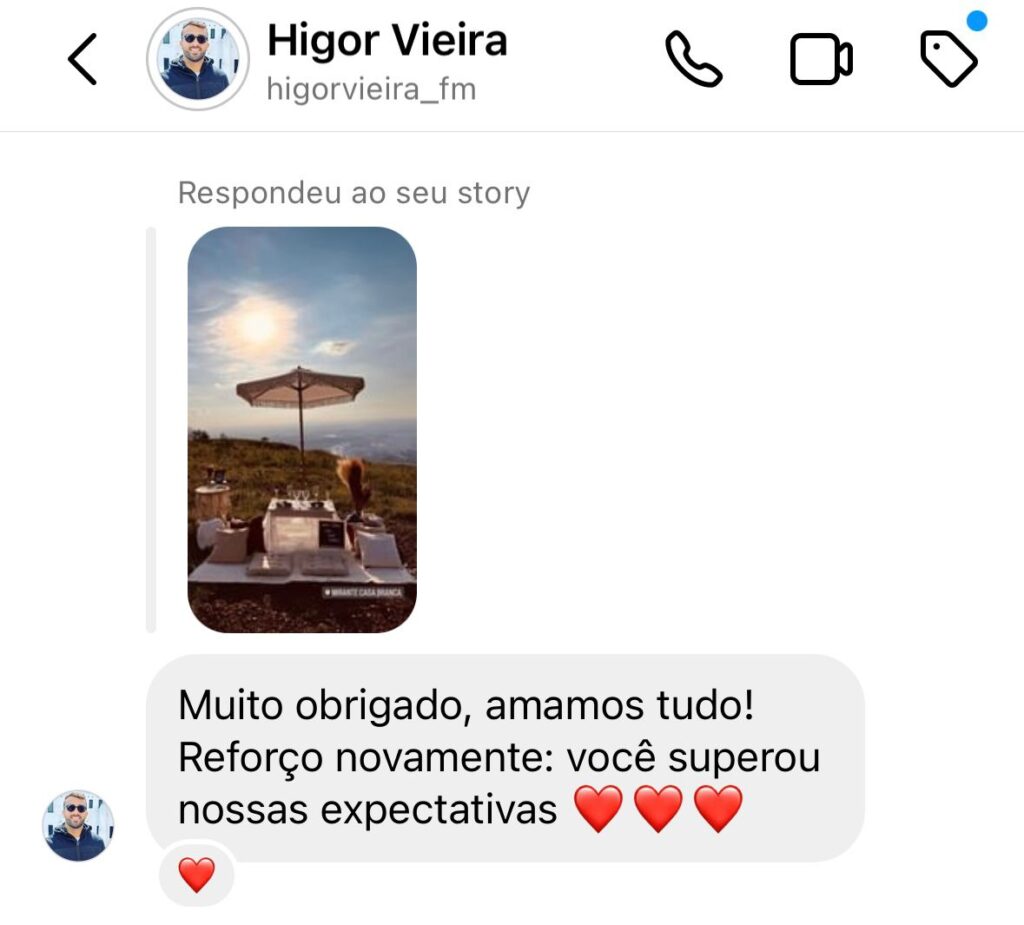Open Higor Vieira's profile picture in the header

point(198,59)
